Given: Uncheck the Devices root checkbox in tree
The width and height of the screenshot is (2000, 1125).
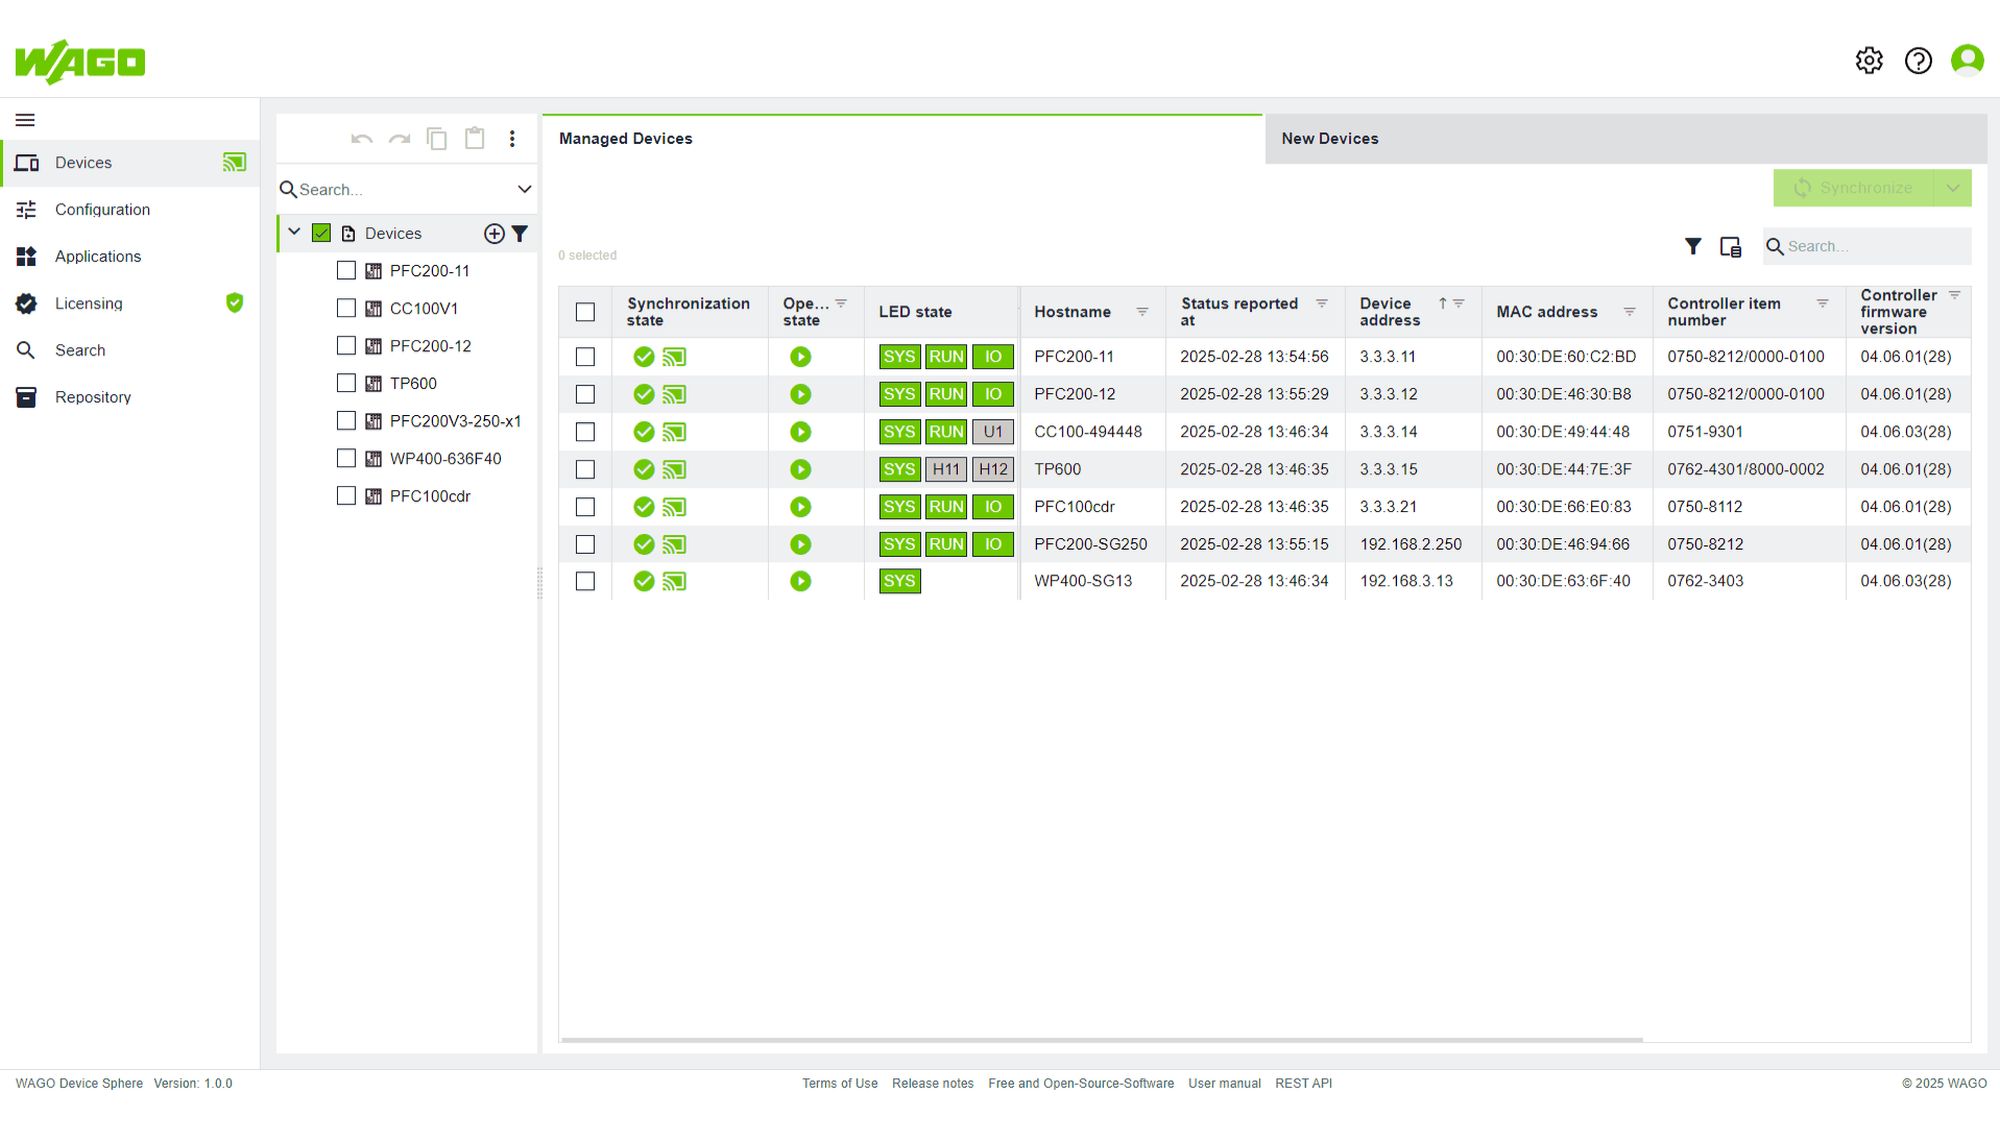Looking at the screenshot, I should coord(321,234).
